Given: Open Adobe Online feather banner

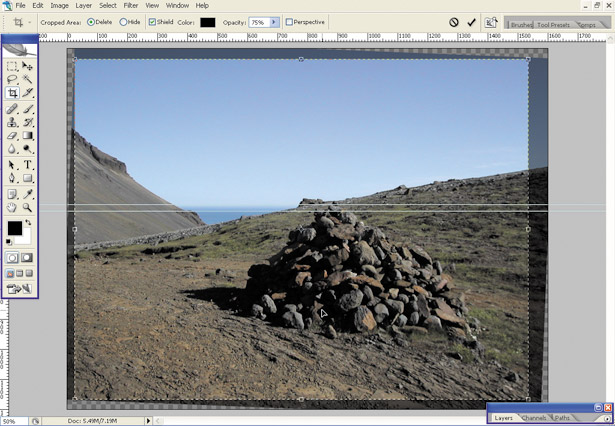Looking at the screenshot, I should point(20,50).
